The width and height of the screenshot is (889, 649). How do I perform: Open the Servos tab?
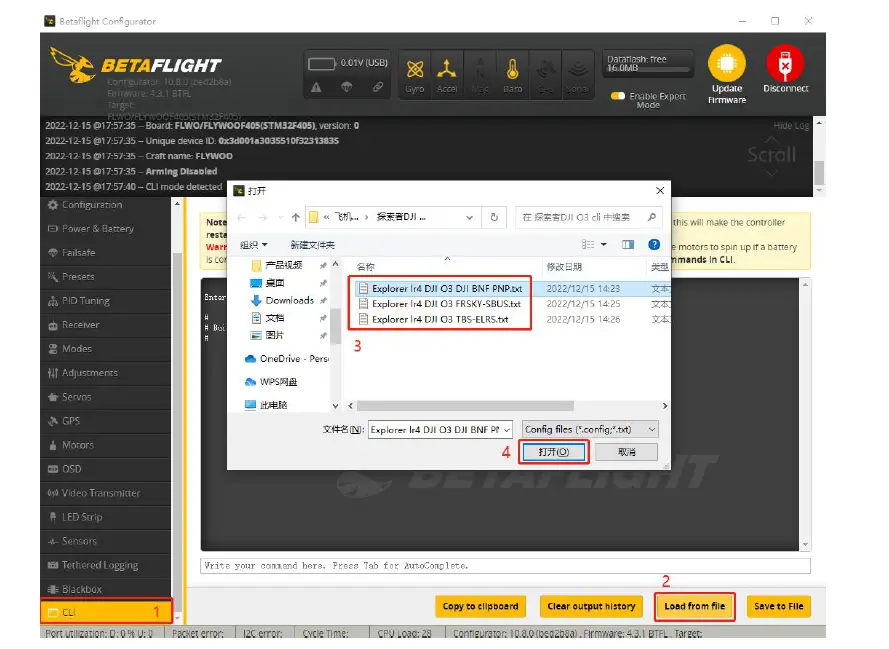point(105,397)
